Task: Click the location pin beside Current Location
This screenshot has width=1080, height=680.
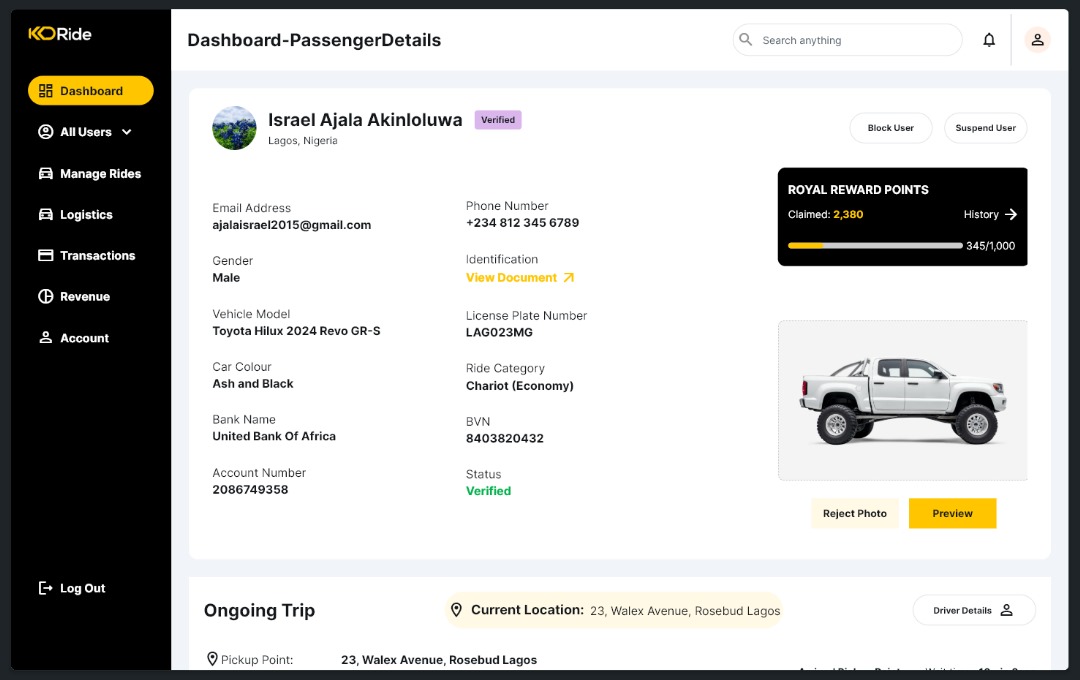Action: tap(457, 609)
